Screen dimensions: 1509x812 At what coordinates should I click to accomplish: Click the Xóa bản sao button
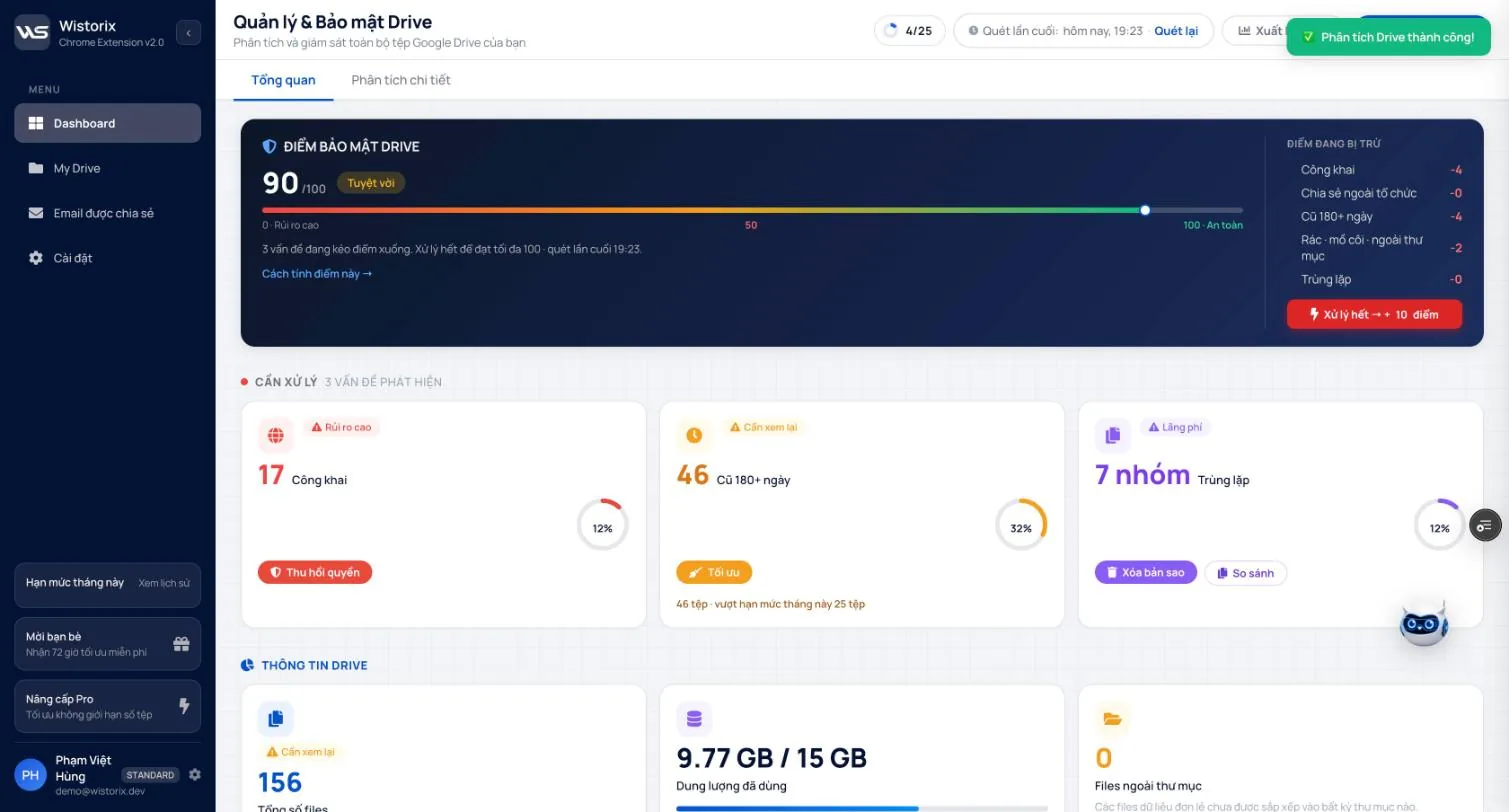[1145, 572]
